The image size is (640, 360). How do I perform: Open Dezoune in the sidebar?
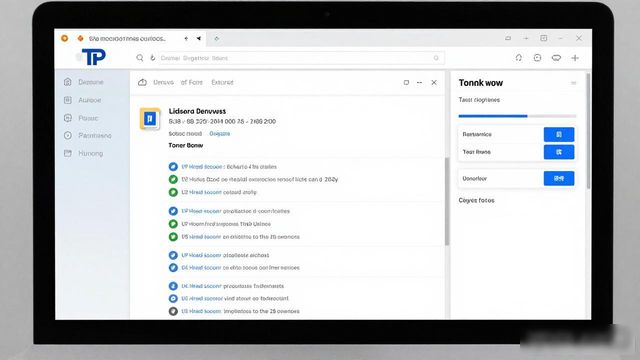91,82
